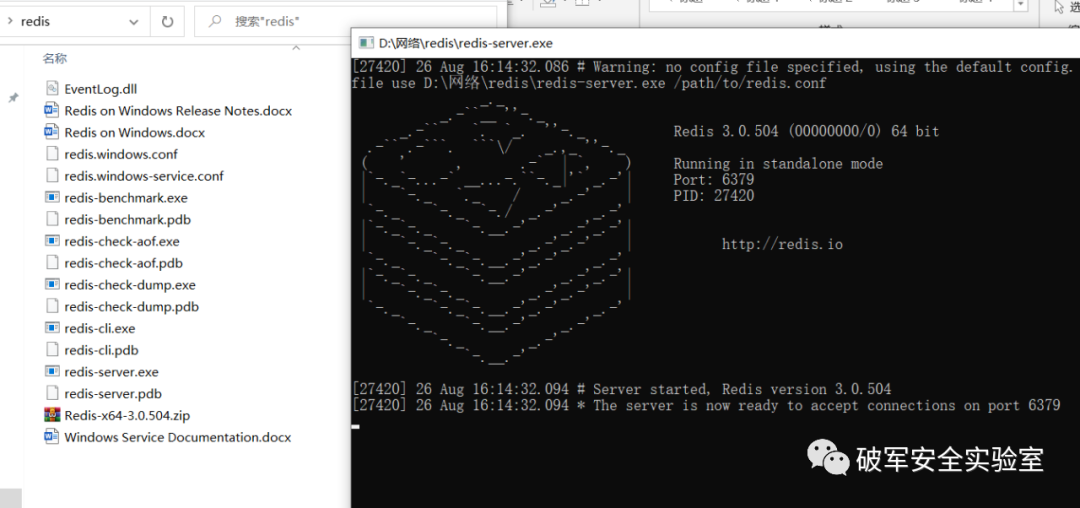Click Running in standalone mode text
1080x508 pixels.
778,164
